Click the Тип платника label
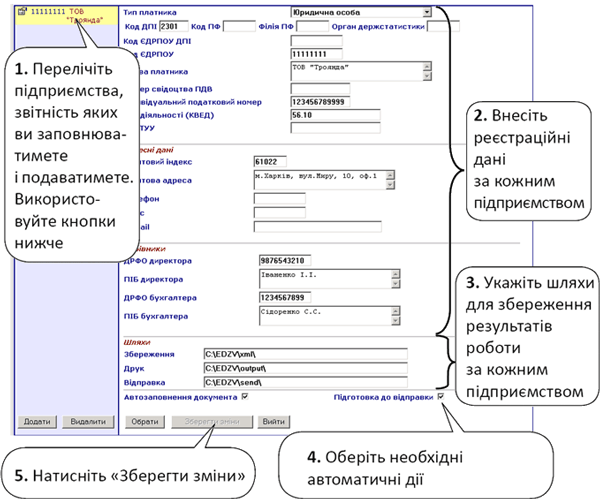Viewport: 600px width, 499px height. (x=150, y=13)
